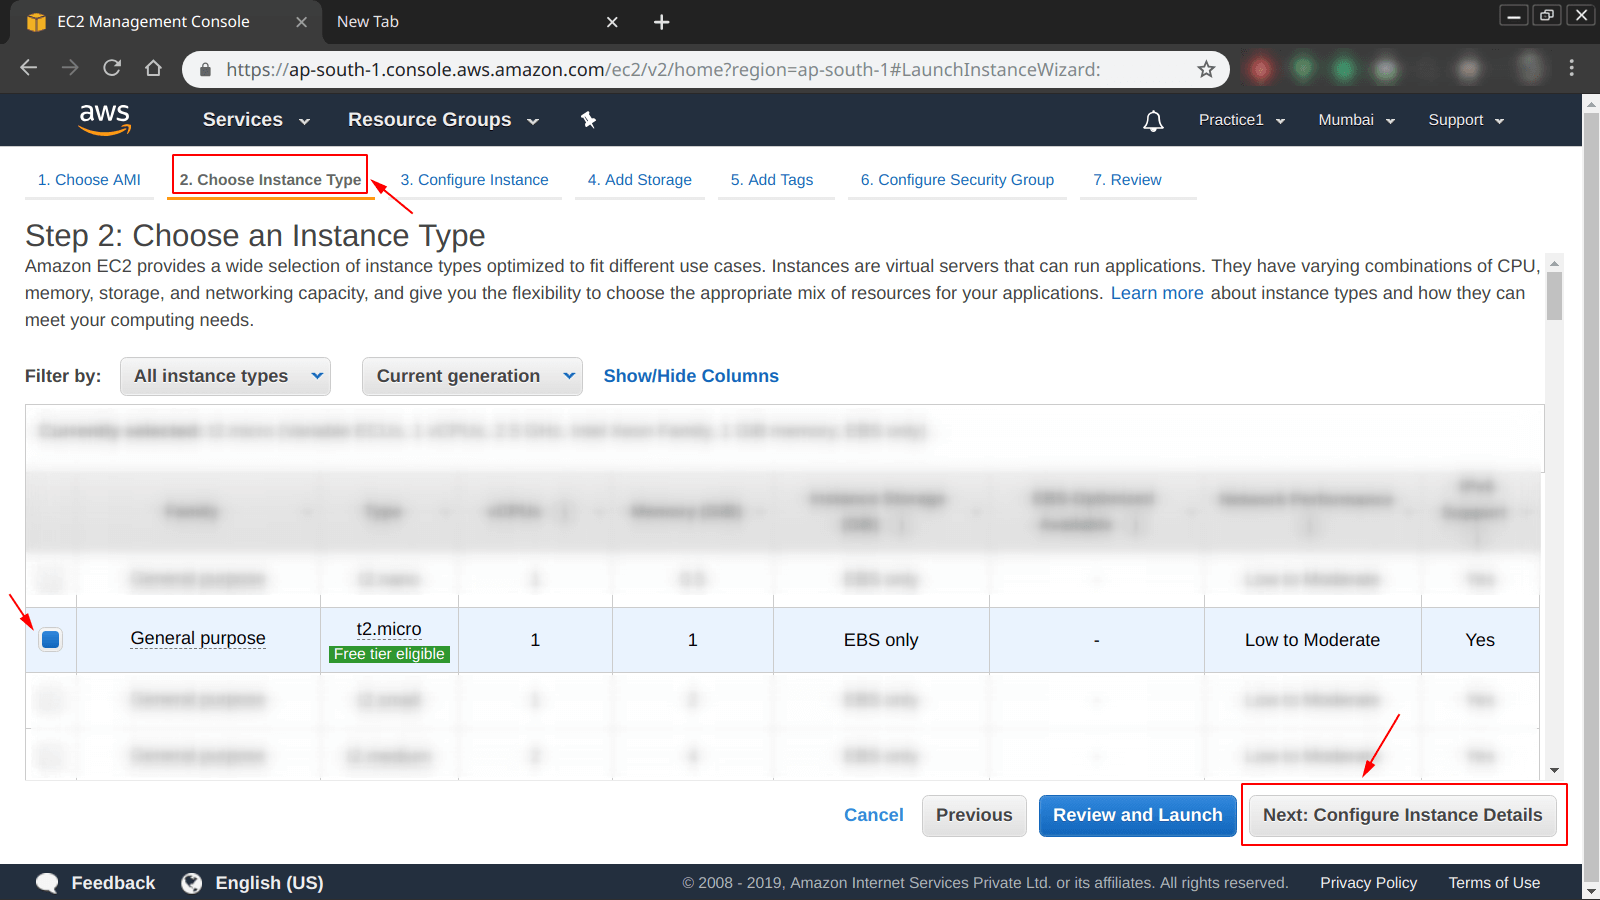Open the Current generation filter dropdown
Screen dimensions: 1600x900
(x=472, y=377)
